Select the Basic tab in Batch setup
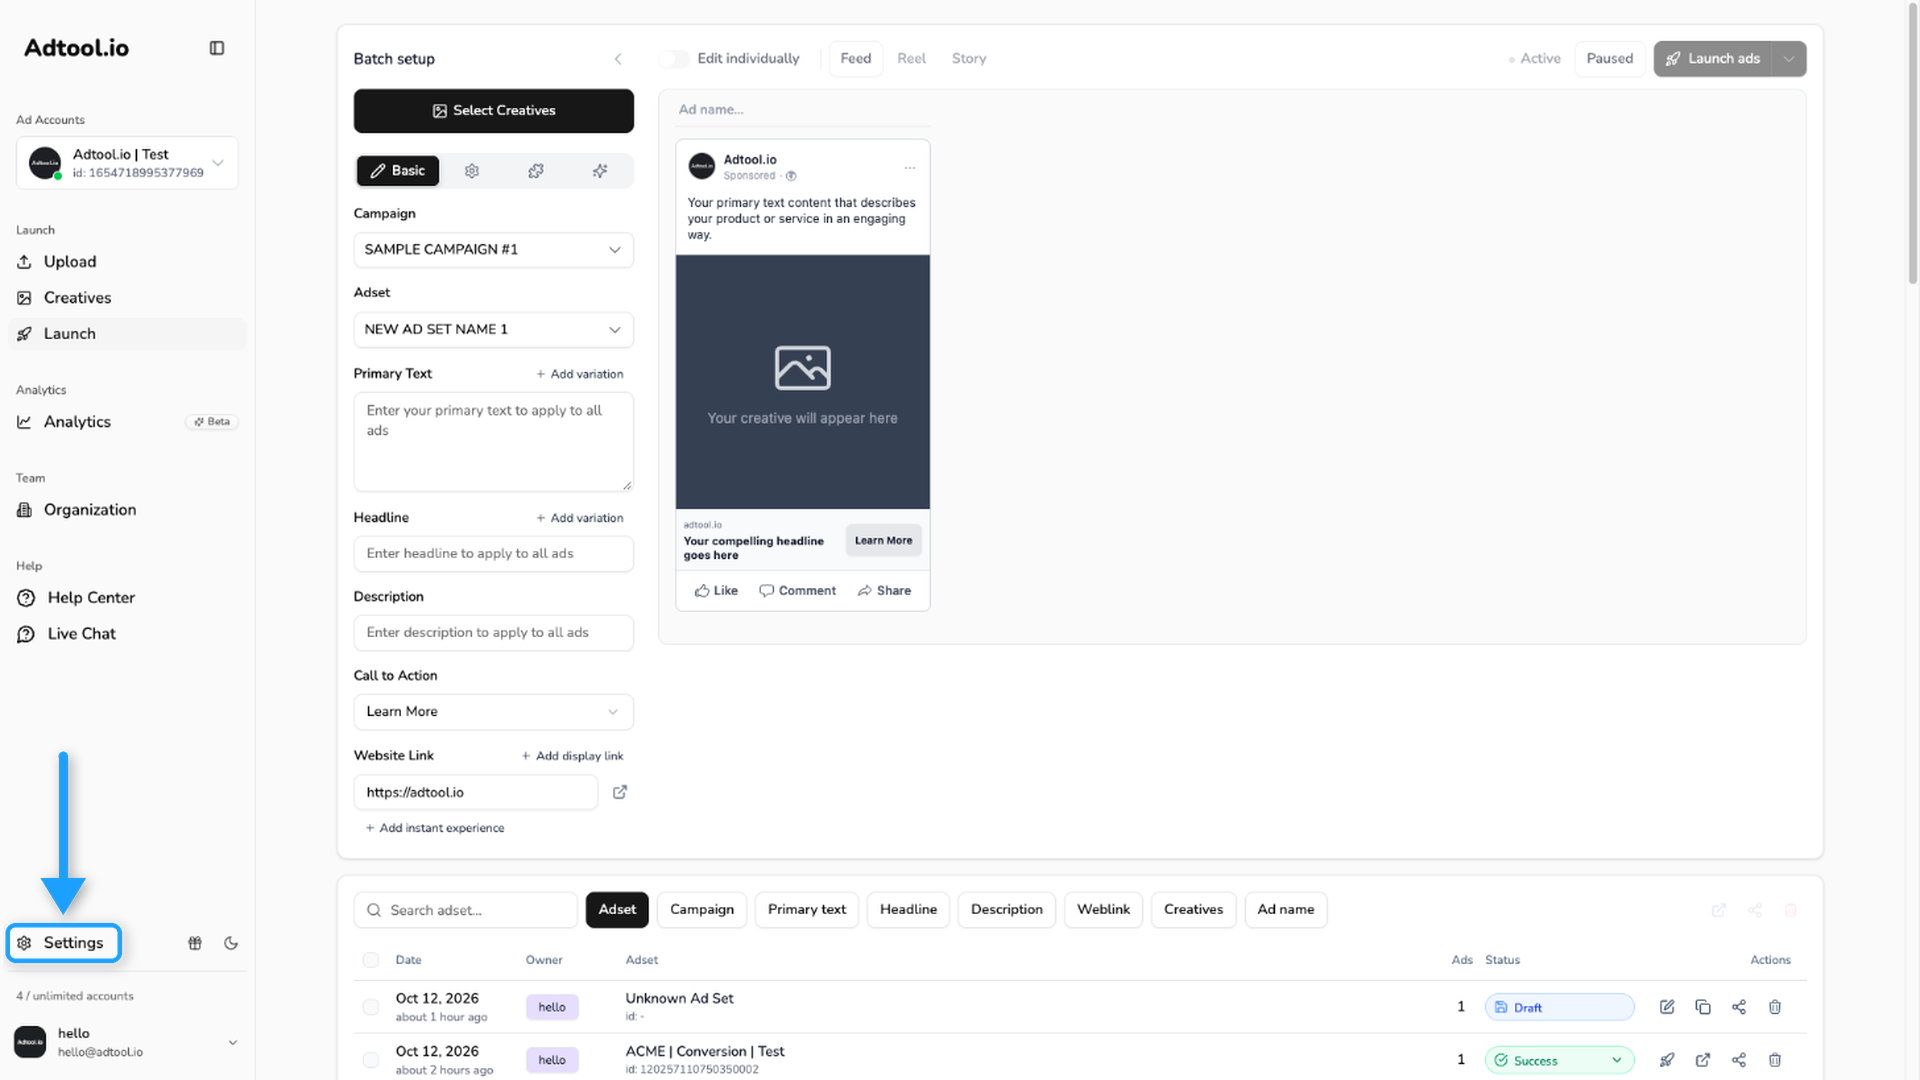1920x1080 pixels. coord(398,171)
